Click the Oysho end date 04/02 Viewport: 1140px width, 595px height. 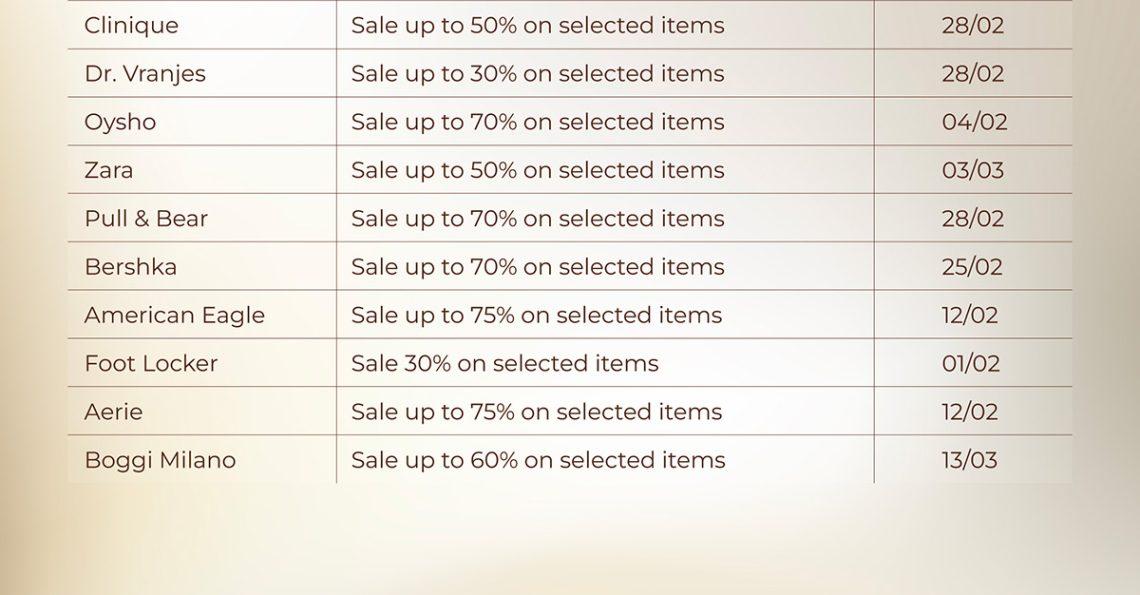[x=974, y=122]
